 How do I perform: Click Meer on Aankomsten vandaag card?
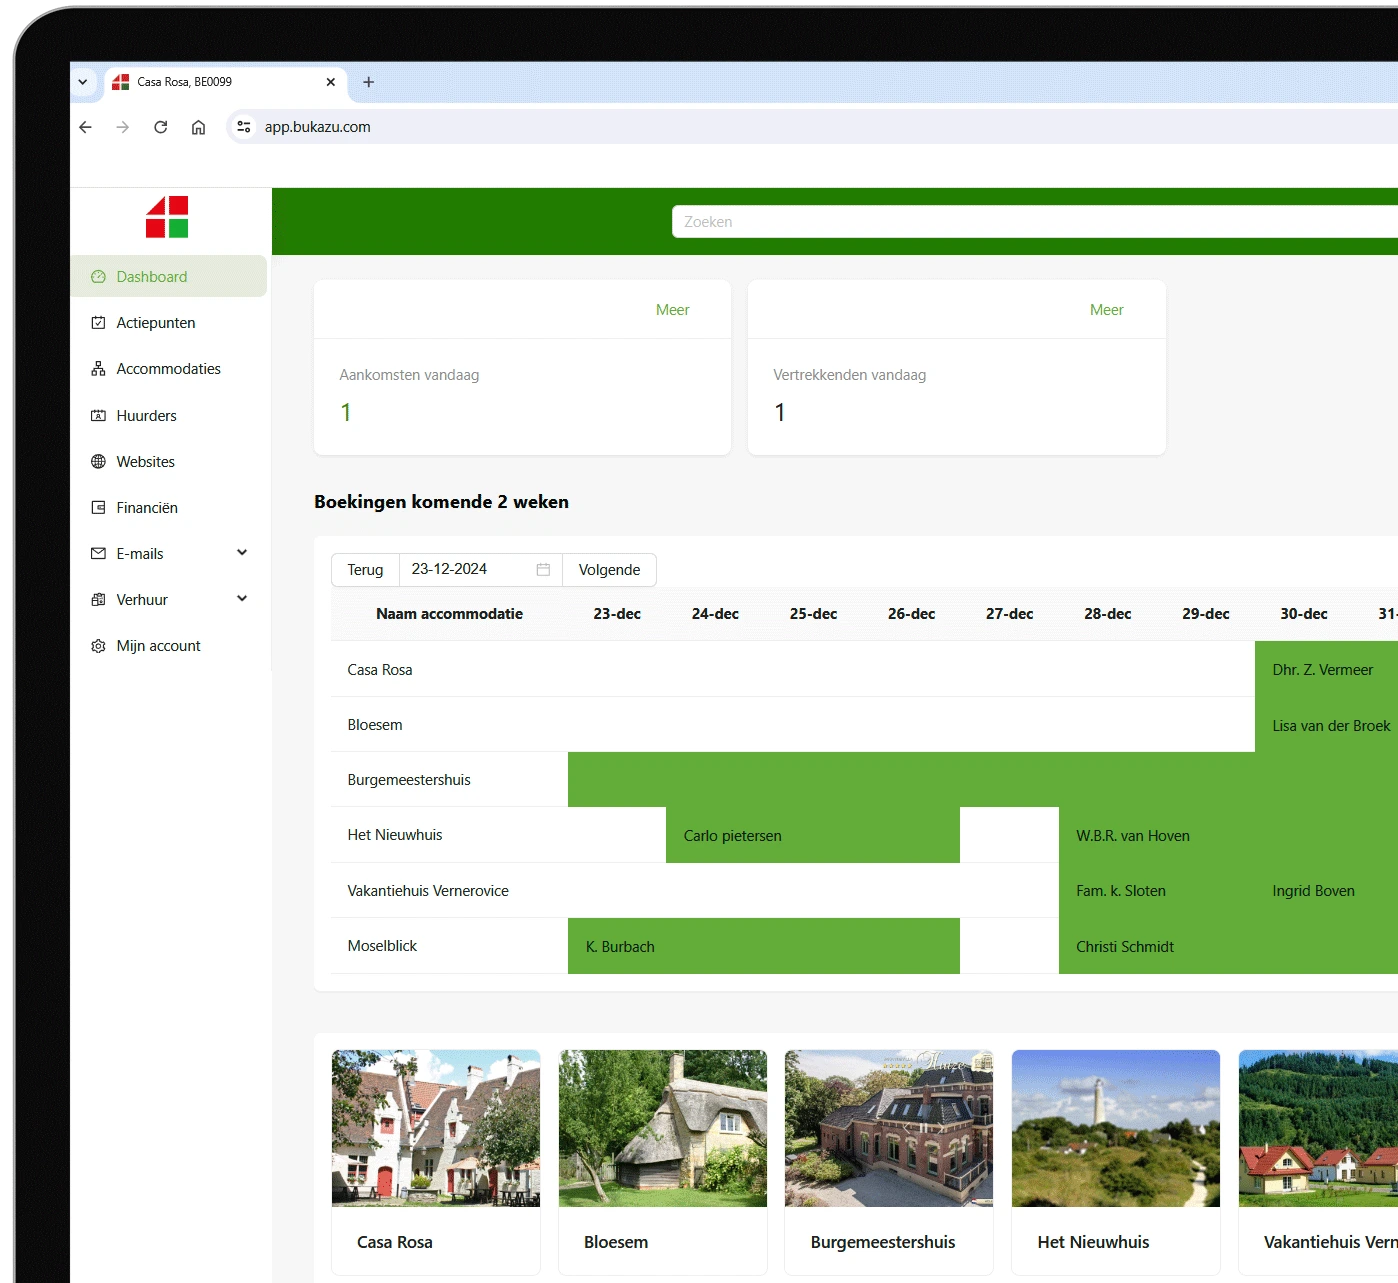[x=673, y=310]
